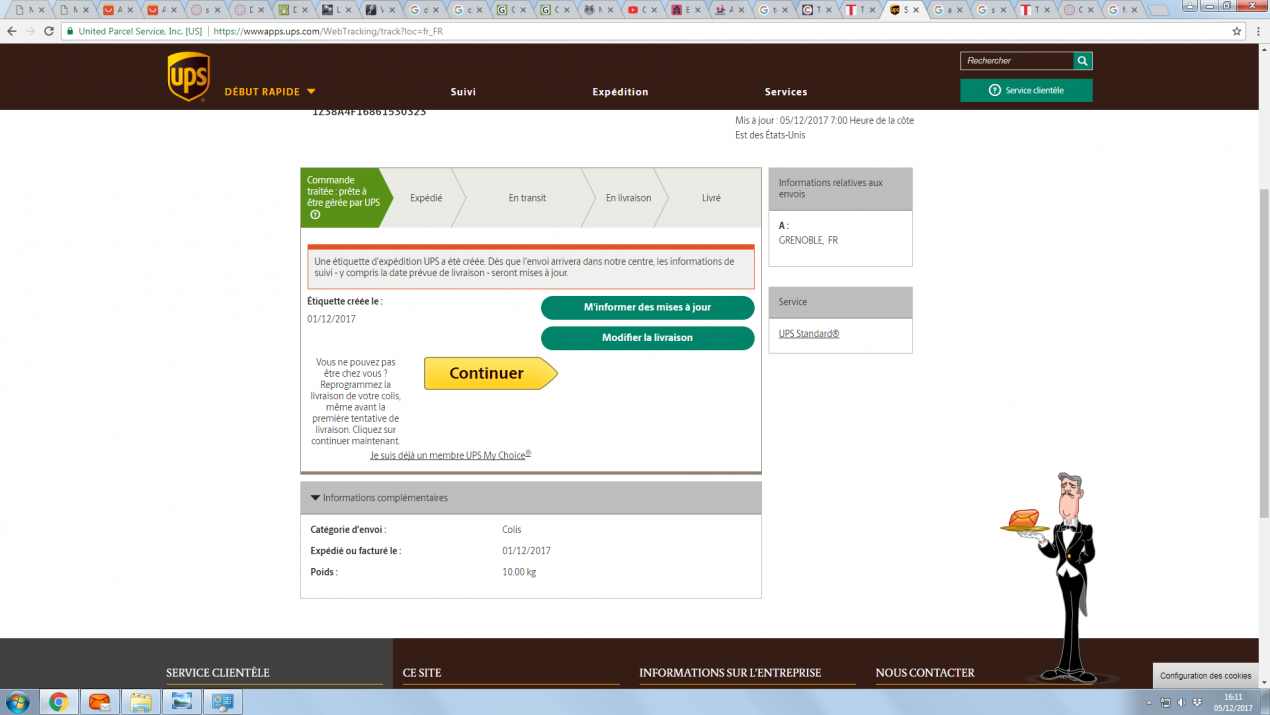The height and width of the screenshot is (715, 1270).
Task: Click the browser address bar URL
Action: pos(328,31)
